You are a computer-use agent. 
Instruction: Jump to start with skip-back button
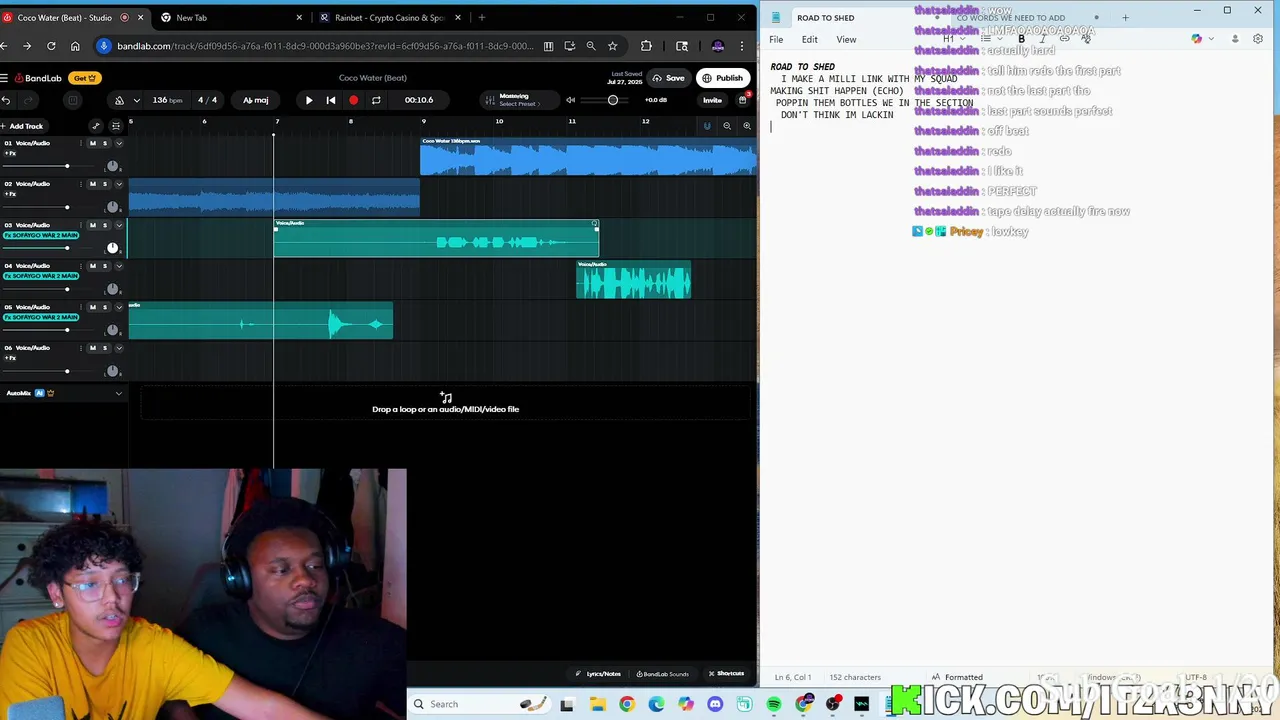(x=331, y=100)
